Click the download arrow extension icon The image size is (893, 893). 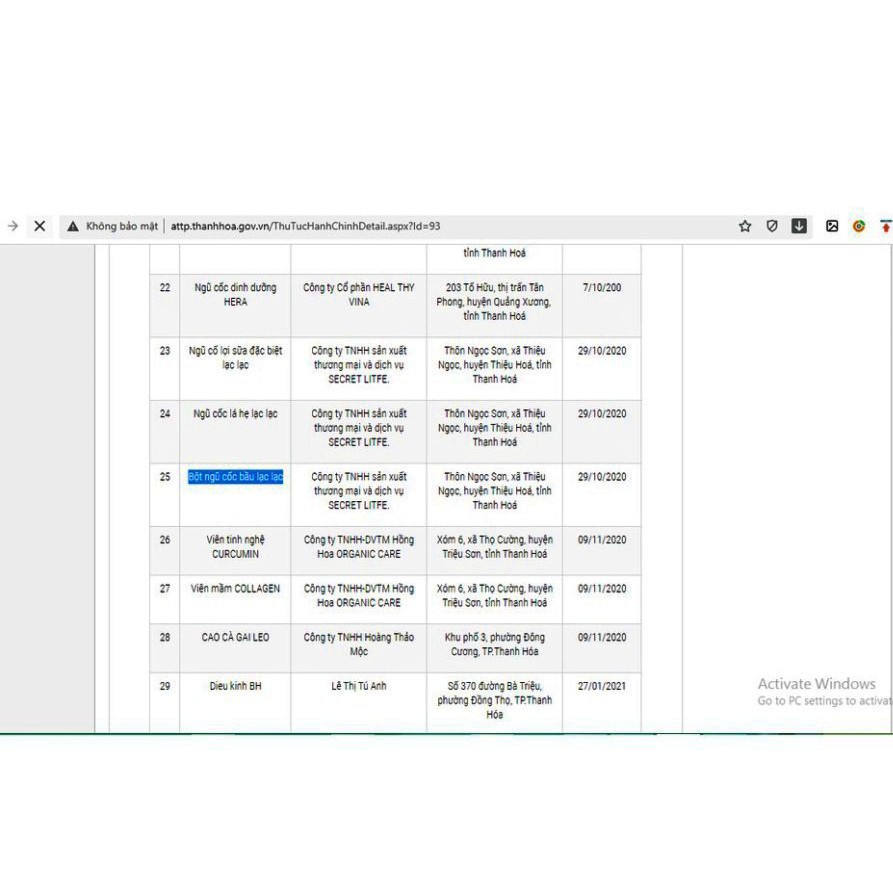point(799,226)
